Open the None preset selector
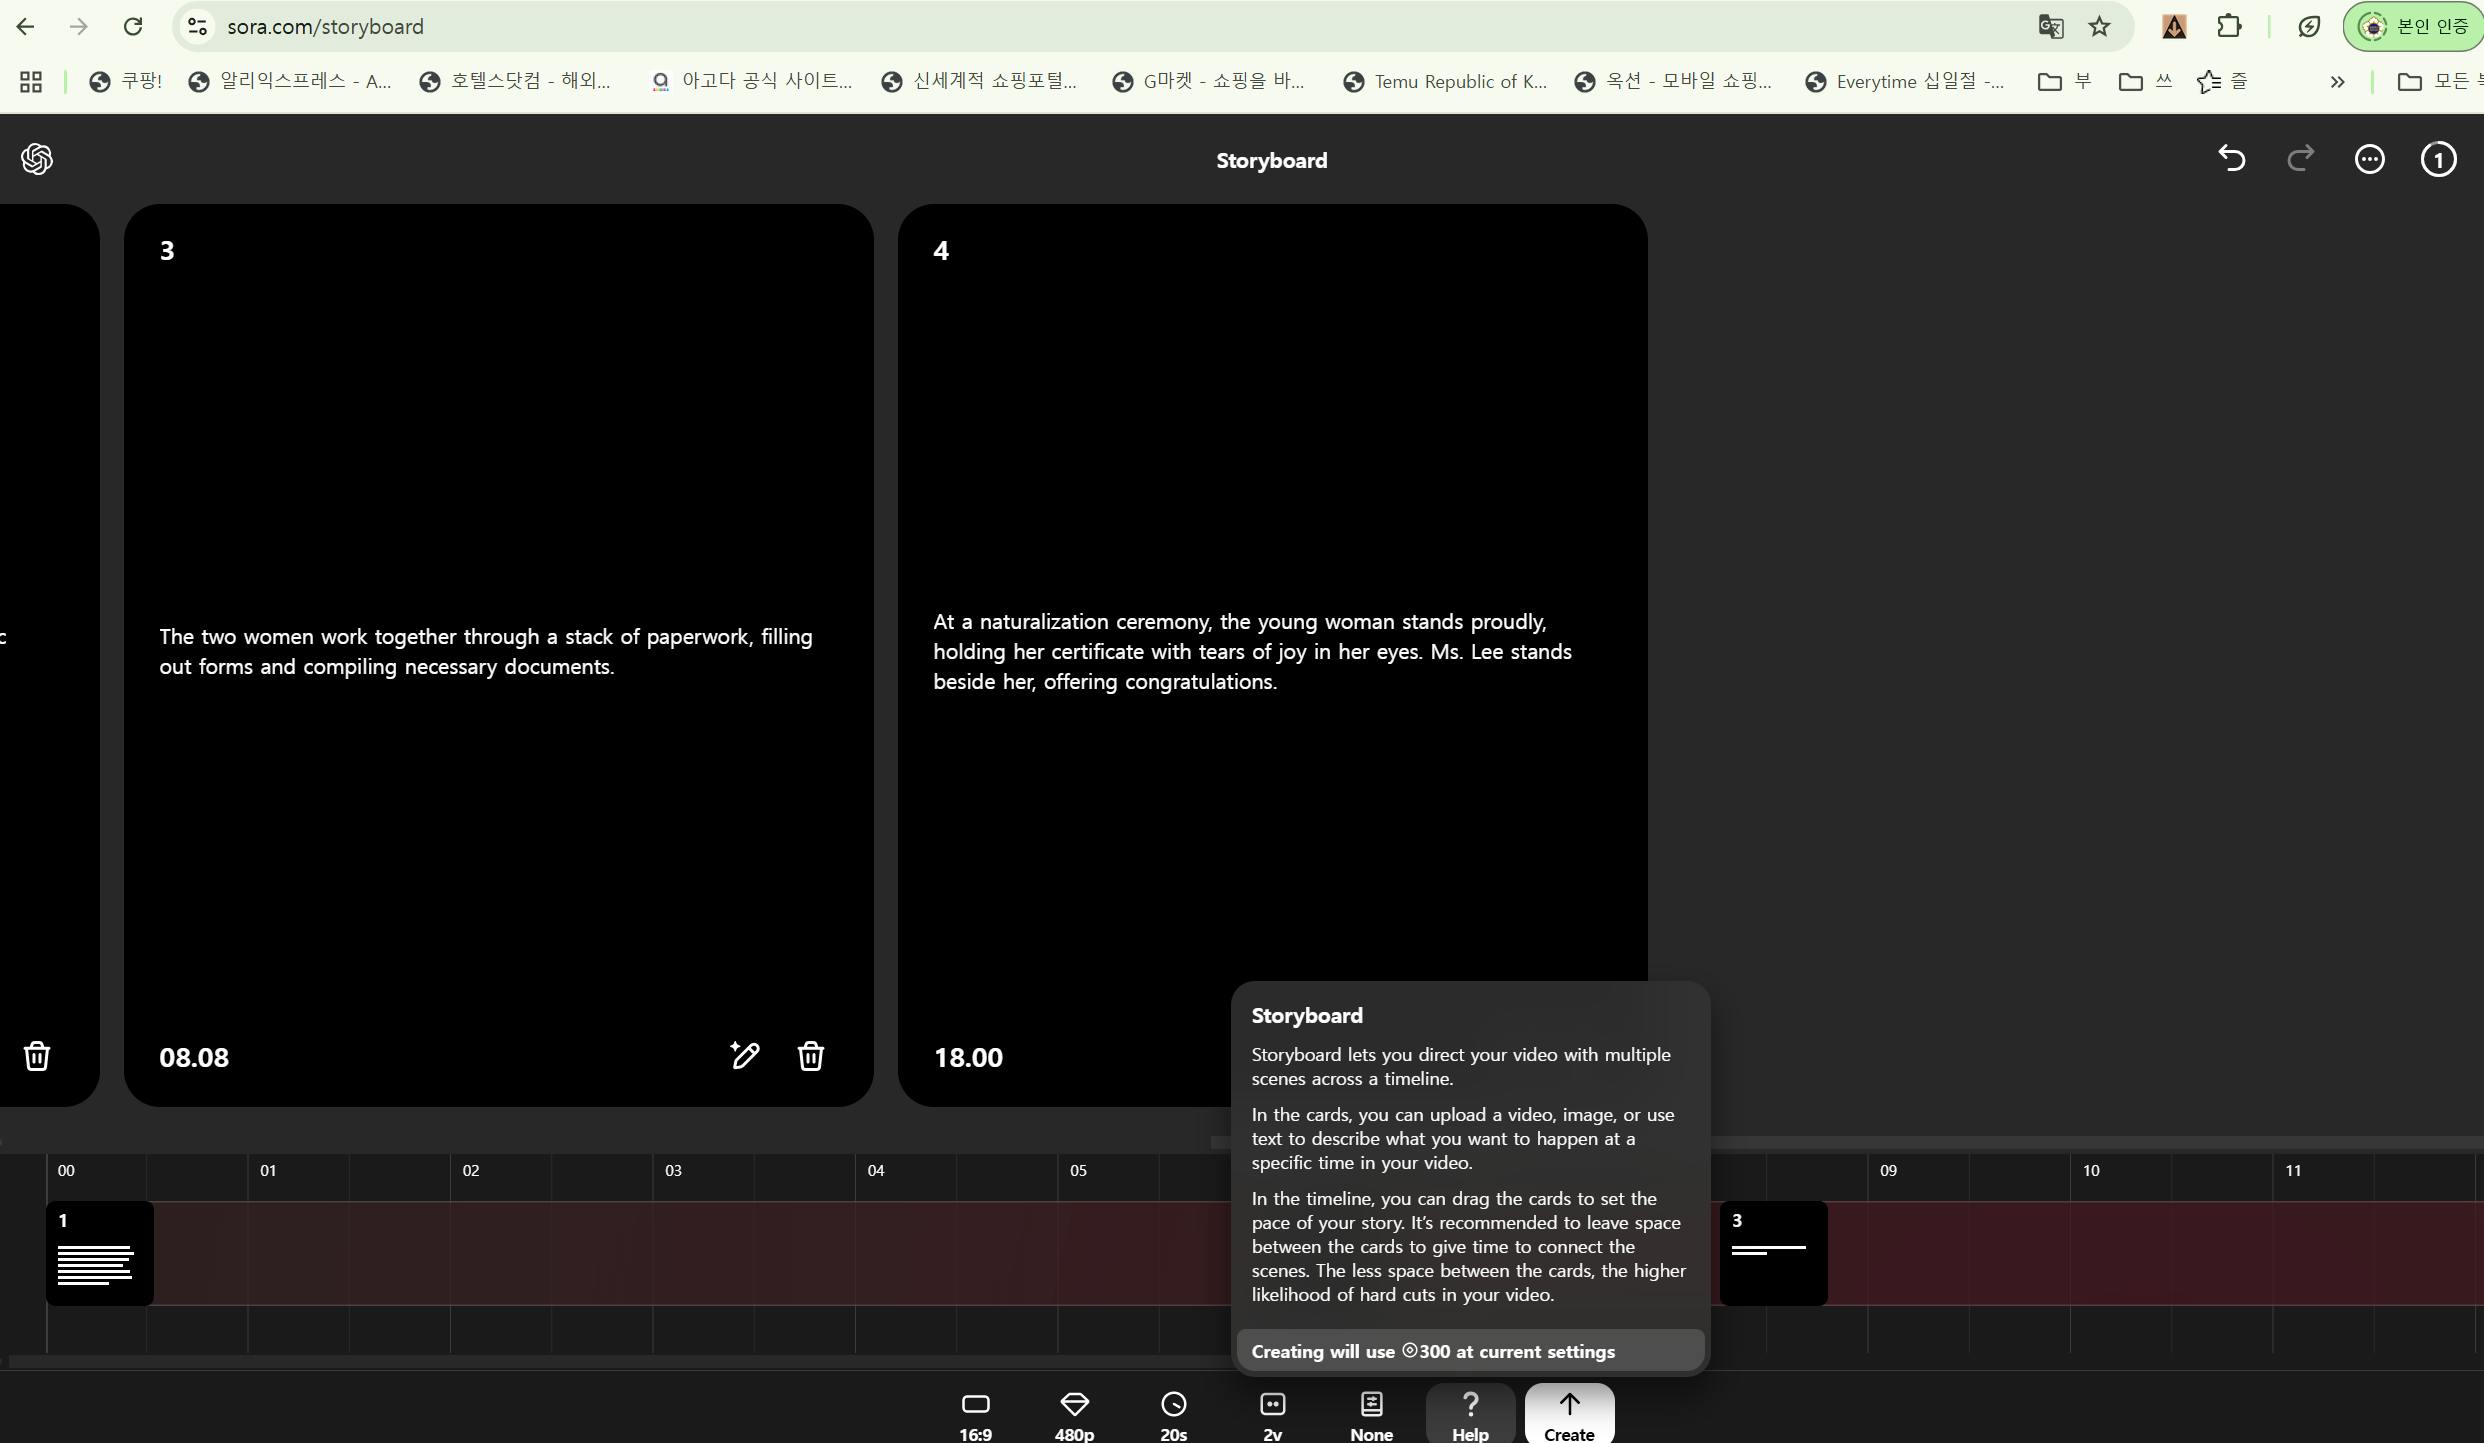Screen dimensions: 2484x1443 click(1371, 1414)
